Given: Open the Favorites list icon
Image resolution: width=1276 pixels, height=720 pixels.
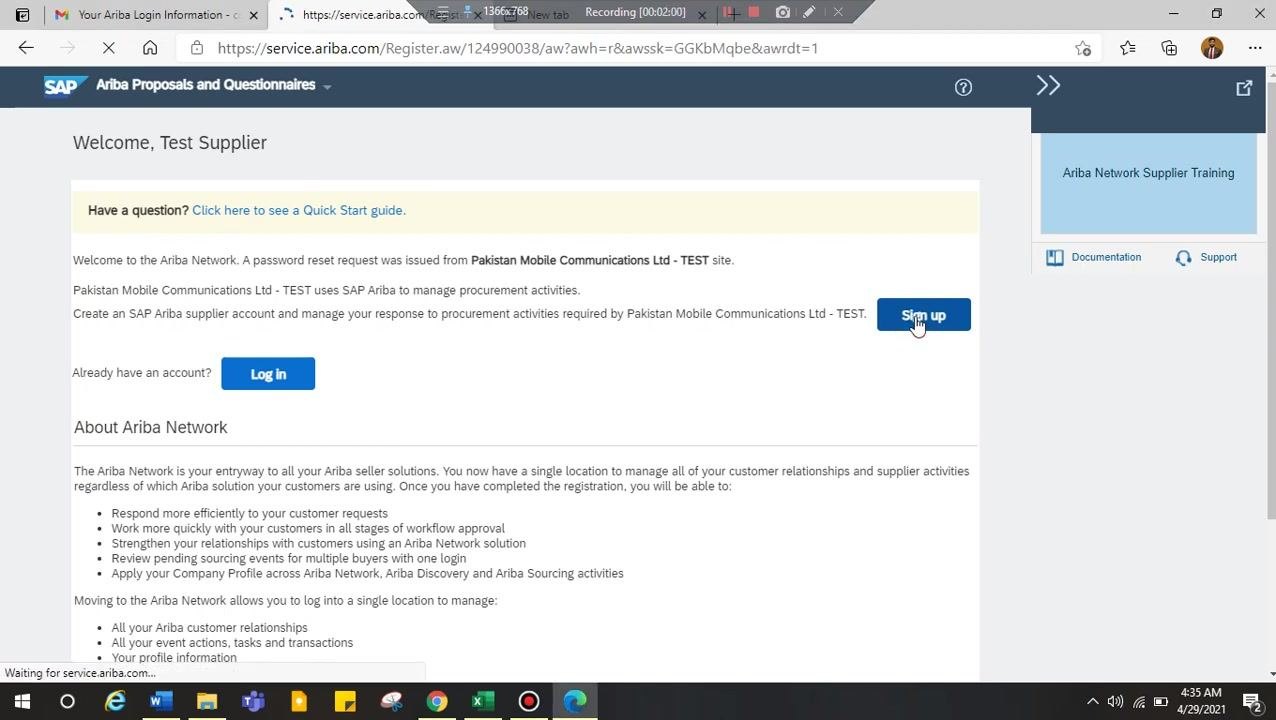Looking at the screenshot, I should (1128, 48).
